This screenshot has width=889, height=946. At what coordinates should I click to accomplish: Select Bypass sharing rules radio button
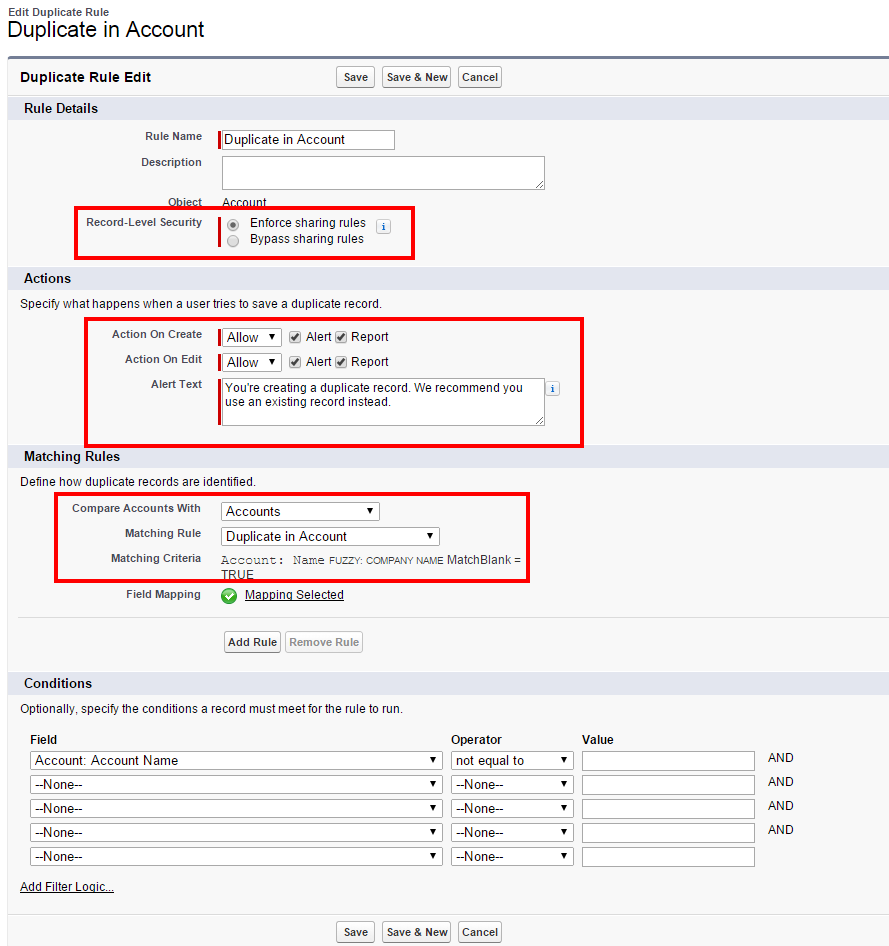(x=233, y=241)
